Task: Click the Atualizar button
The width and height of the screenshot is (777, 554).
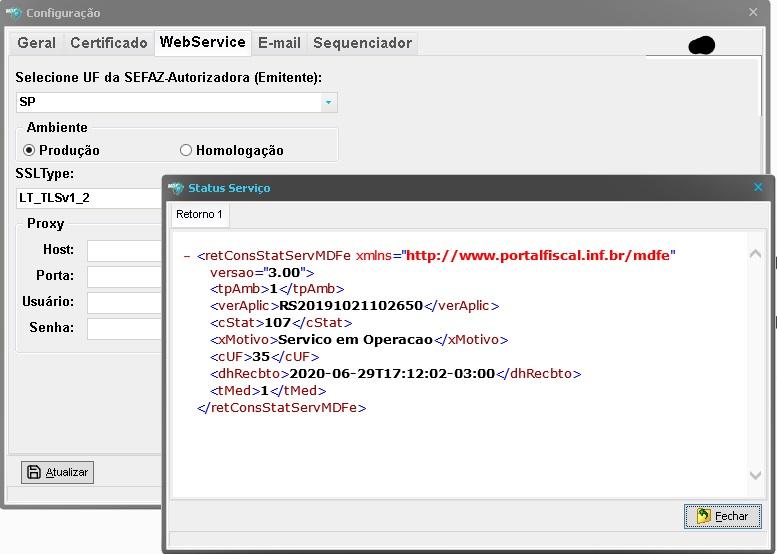Action: tap(57, 472)
